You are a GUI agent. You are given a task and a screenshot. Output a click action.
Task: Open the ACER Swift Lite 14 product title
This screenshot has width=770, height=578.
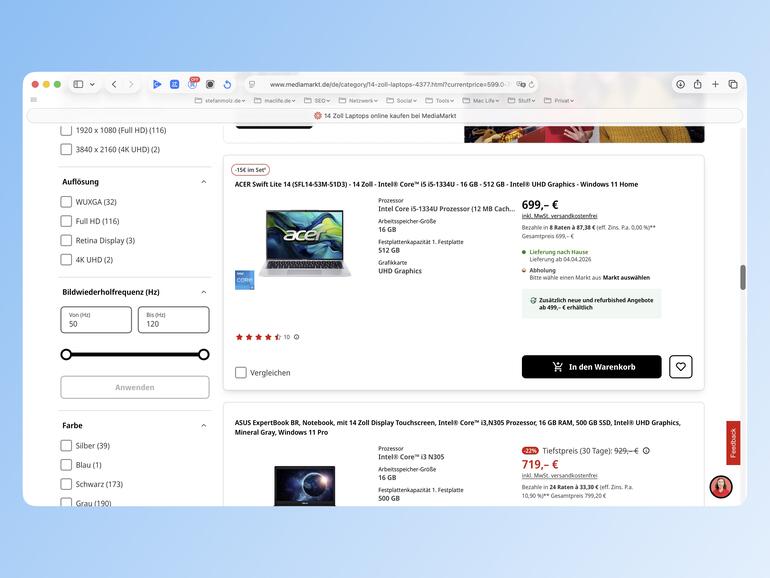click(436, 184)
